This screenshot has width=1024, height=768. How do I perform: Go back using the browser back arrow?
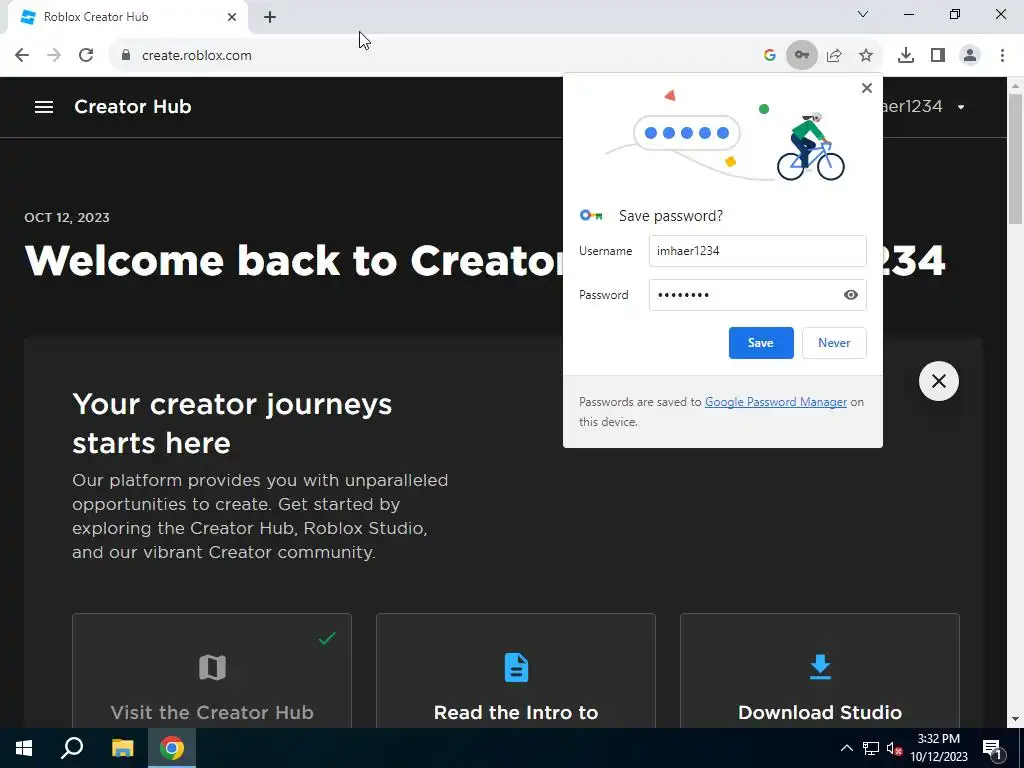pos(22,56)
